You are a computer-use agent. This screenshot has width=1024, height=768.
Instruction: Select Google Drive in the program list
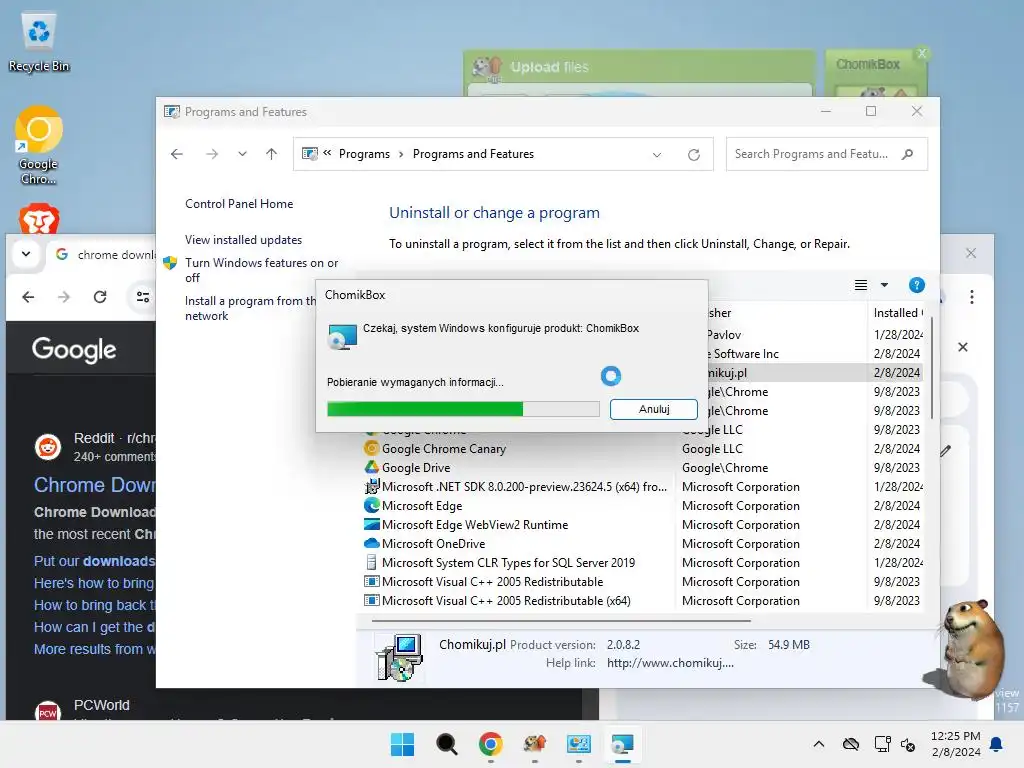[x=415, y=468]
